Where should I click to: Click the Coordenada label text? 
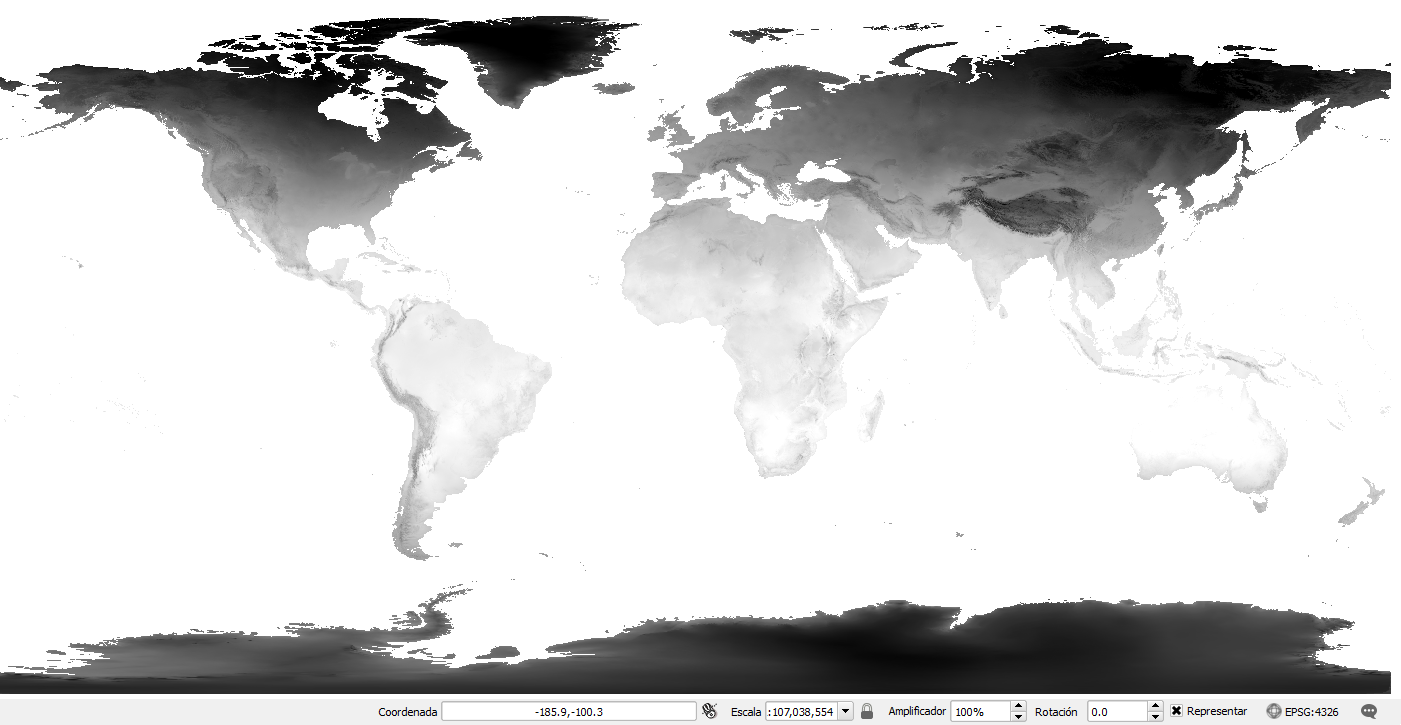tap(408, 712)
